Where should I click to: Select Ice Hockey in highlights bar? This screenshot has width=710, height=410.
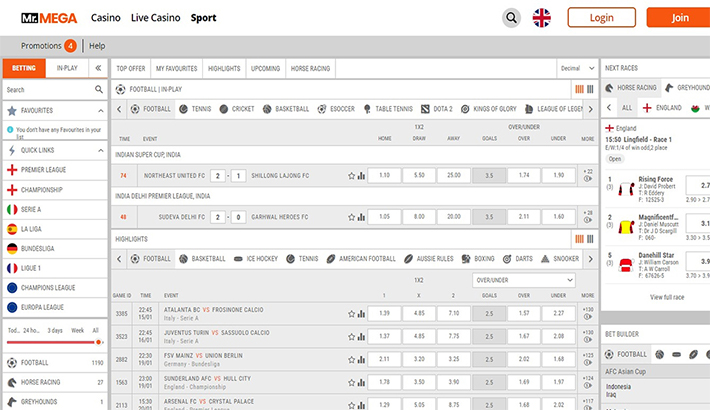256,259
